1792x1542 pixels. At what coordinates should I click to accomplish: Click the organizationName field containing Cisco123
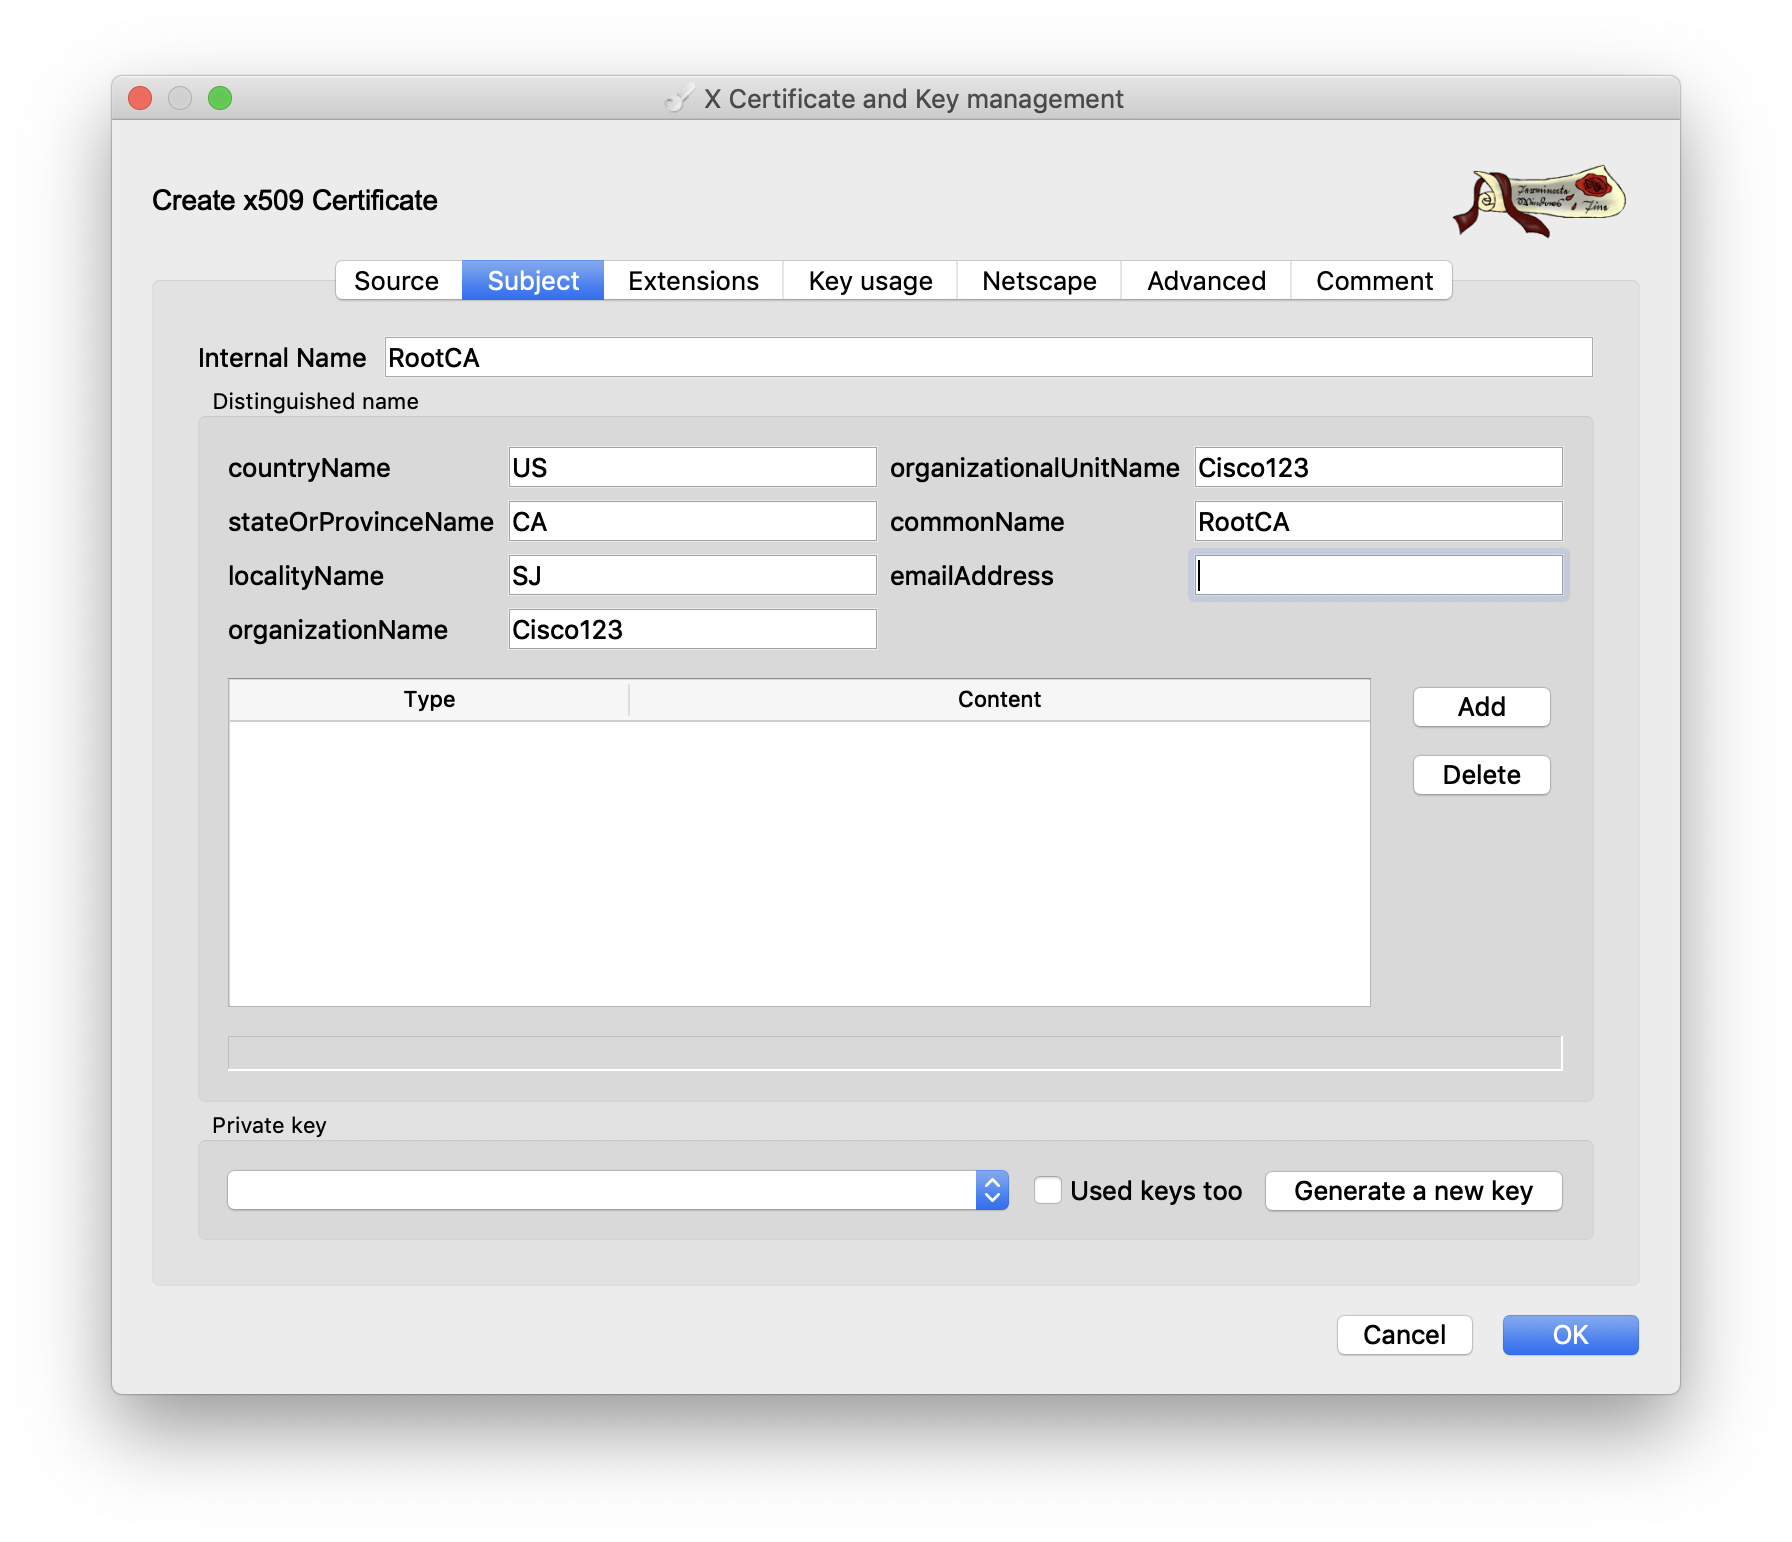pos(692,629)
